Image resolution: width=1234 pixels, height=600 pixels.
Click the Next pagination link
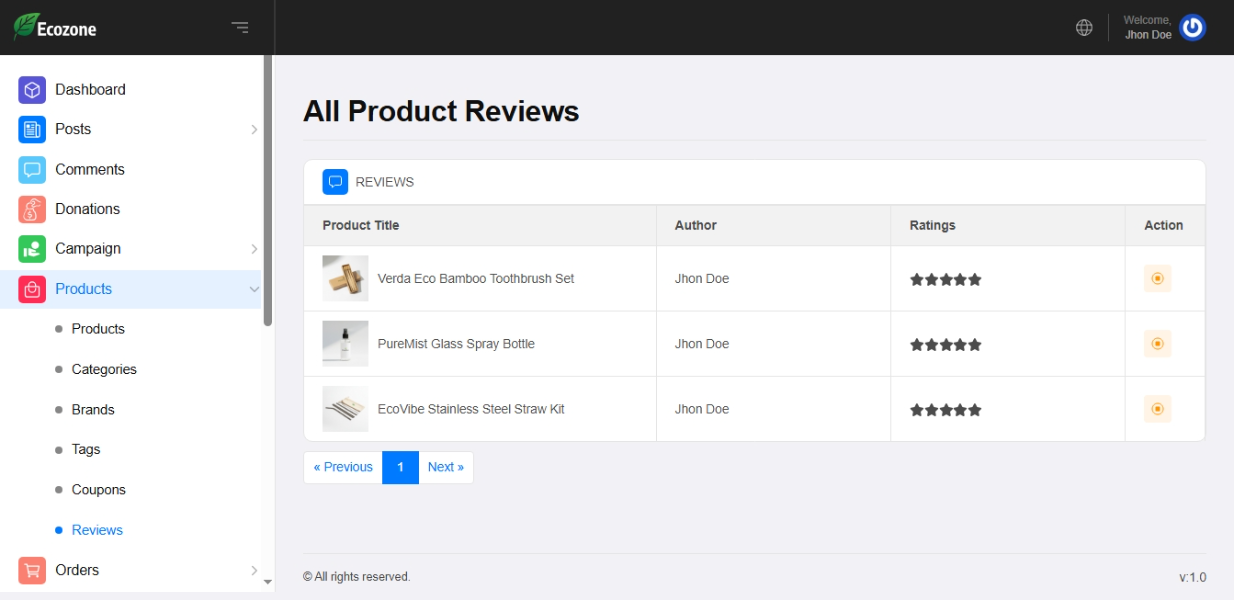pos(446,467)
